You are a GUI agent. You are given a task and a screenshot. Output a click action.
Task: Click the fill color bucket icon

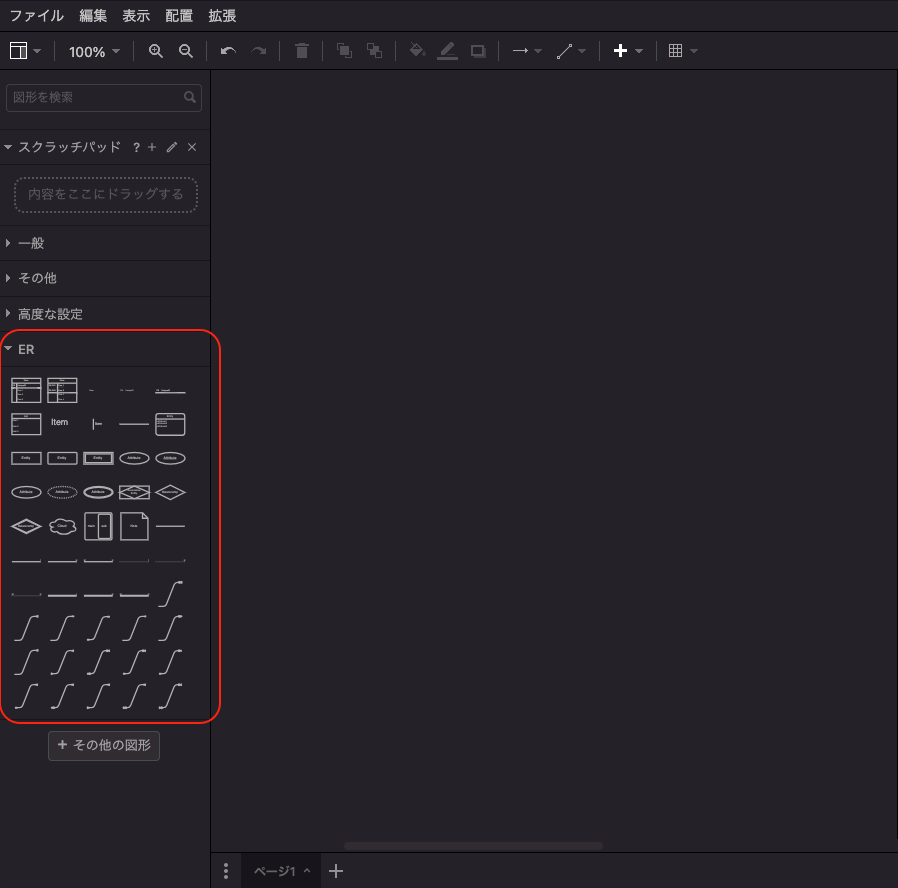pos(417,50)
